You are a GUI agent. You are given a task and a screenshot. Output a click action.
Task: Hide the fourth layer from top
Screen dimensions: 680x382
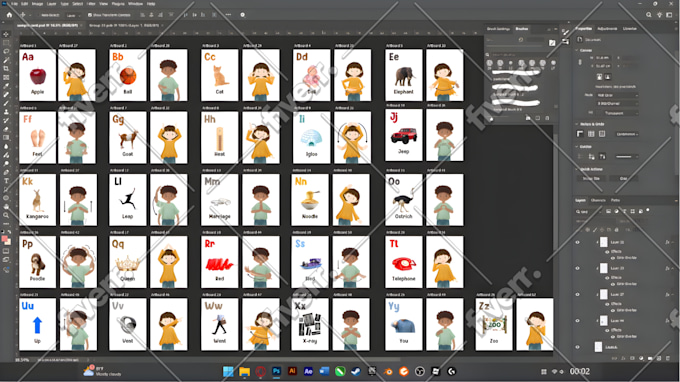(577, 320)
